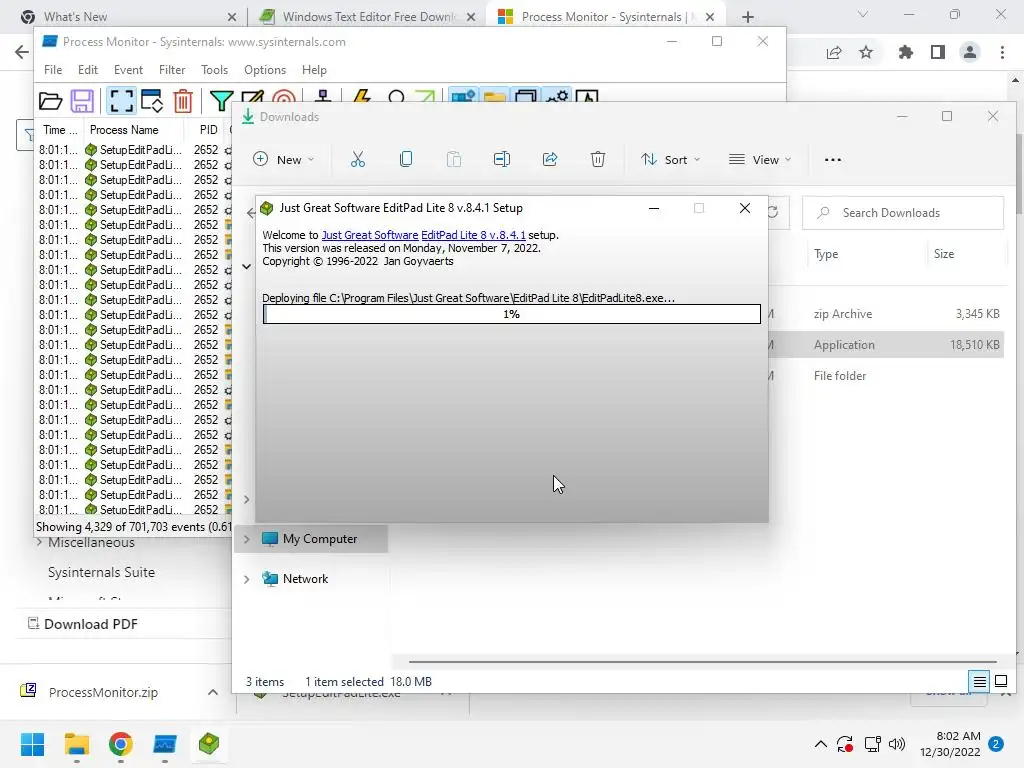1024x768 pixels.
Task: Click the Chrome bookmark star icon
Action: 866,52
